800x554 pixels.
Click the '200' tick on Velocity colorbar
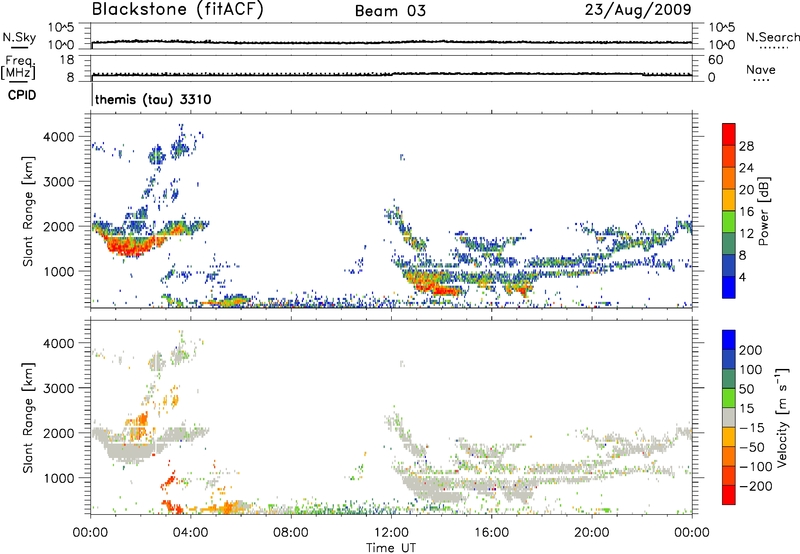(751, 350)
